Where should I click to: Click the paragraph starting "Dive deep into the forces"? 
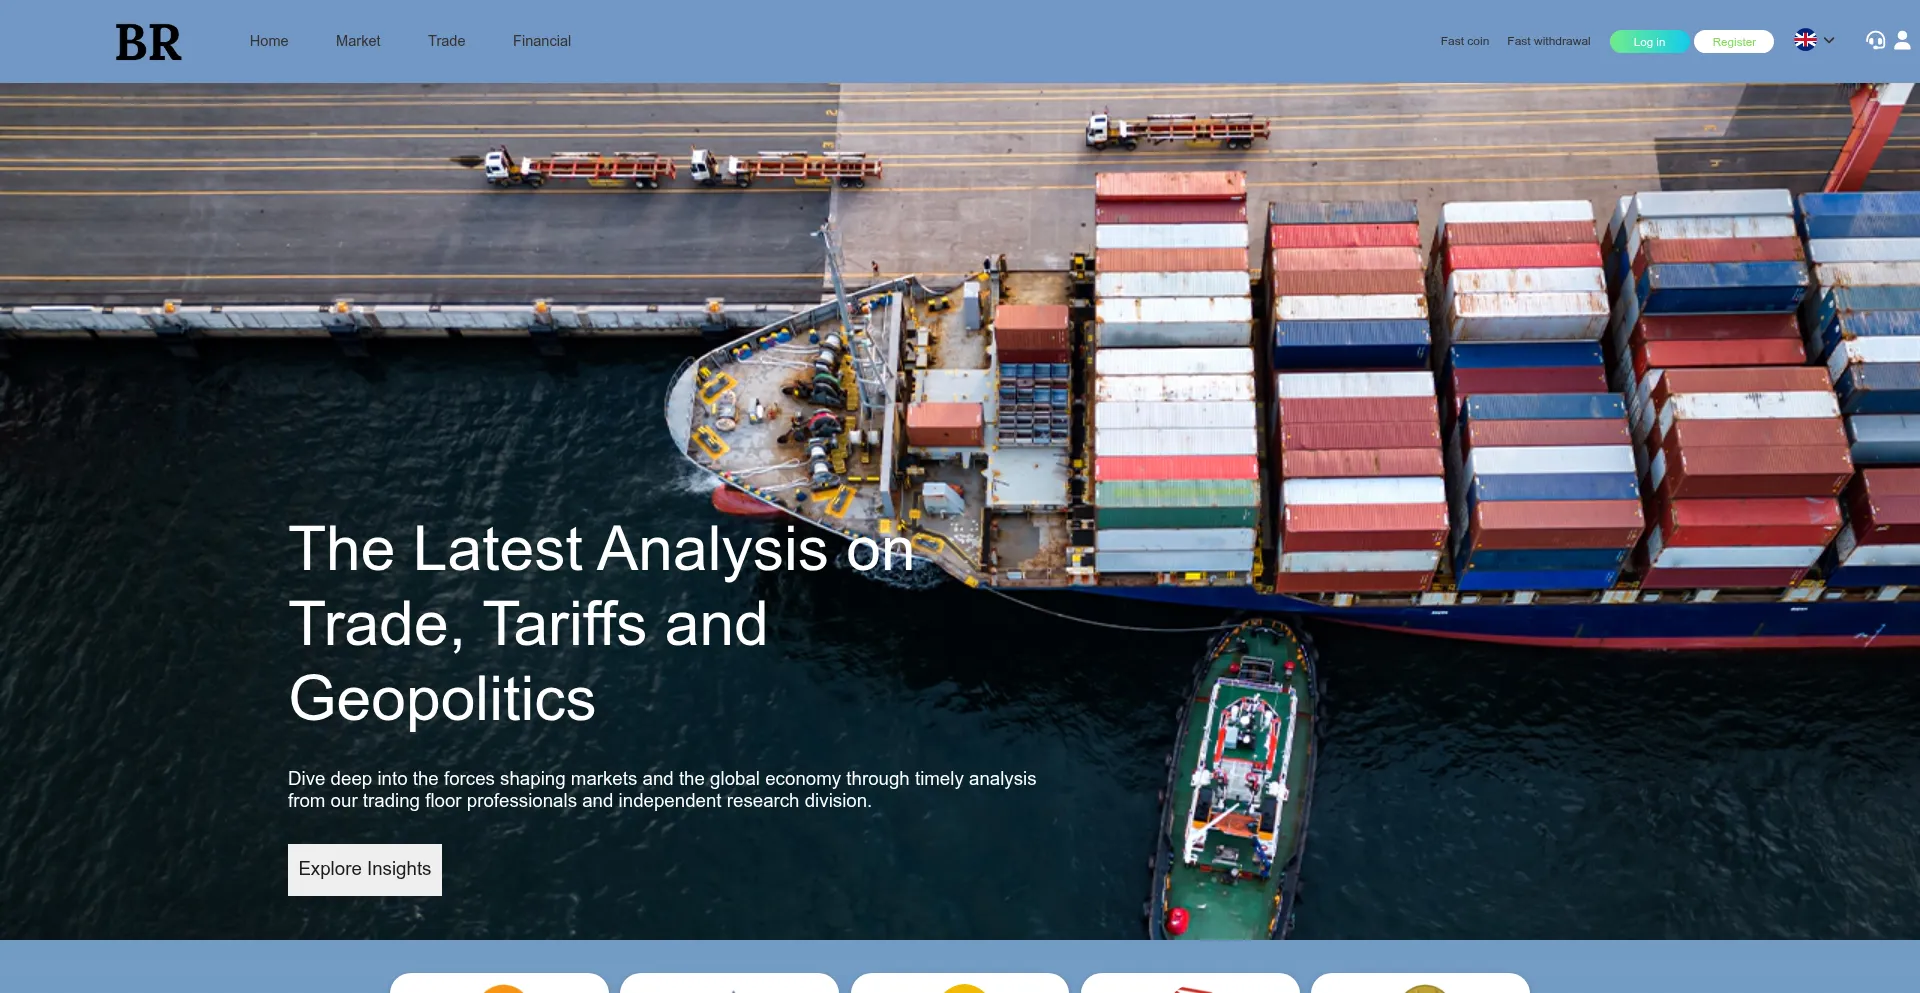pos(662,790)
